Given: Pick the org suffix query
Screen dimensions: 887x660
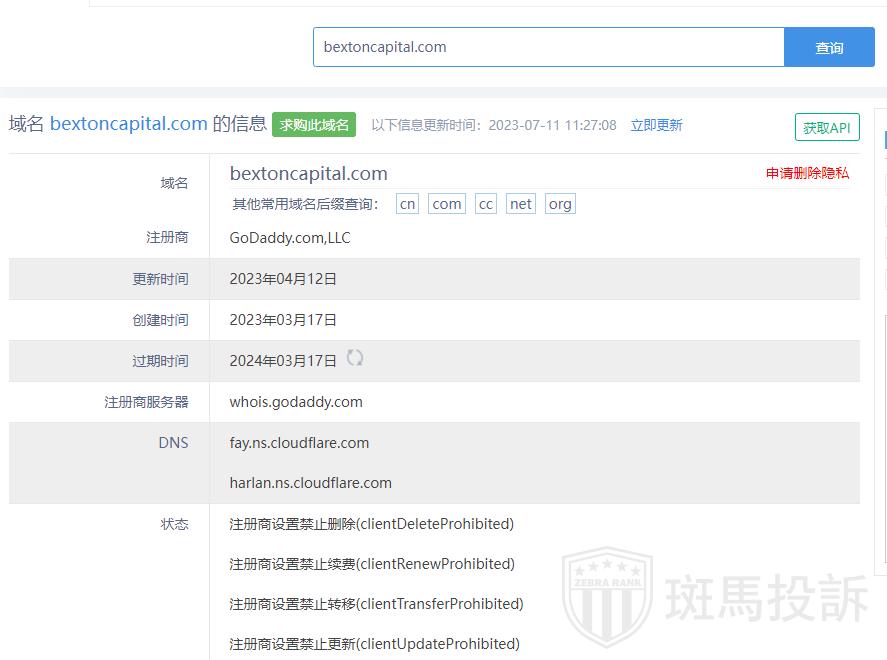Looking at the screenshot, I should [x=560, y=204].
